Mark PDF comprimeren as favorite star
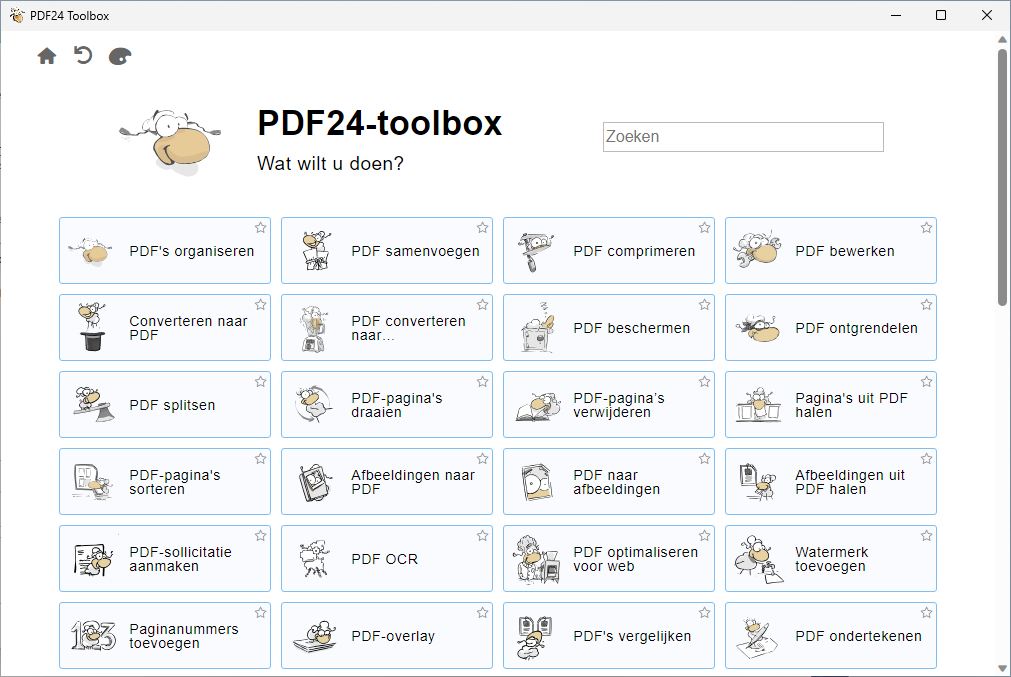Viewport: 1011px width, 677px height. coord(704,228)
